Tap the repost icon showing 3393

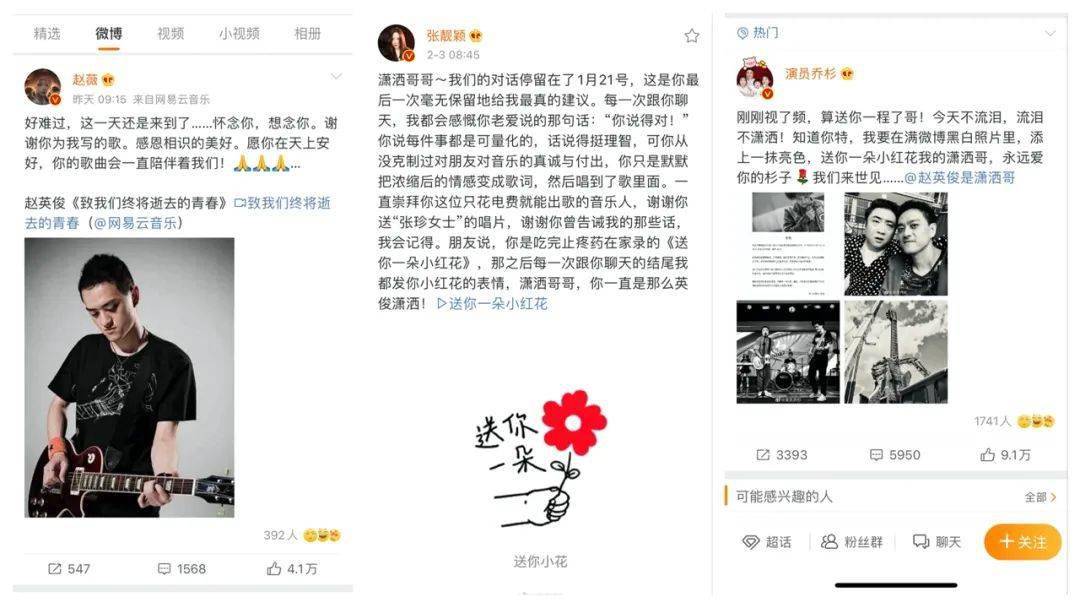(763, 454)
